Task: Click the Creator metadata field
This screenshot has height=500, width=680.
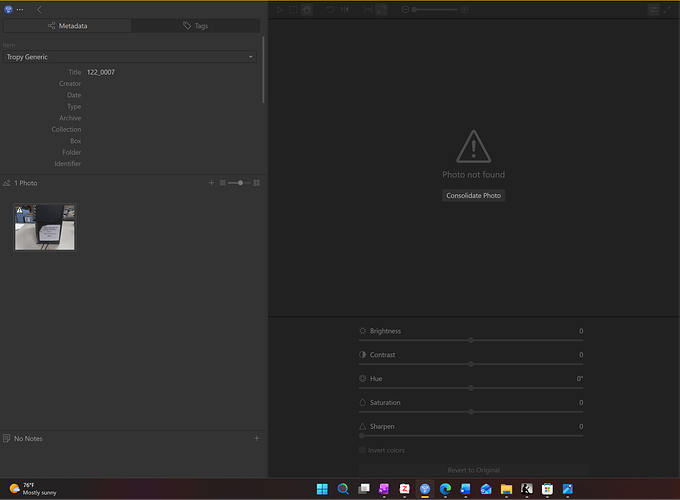Action: (171, 84)
